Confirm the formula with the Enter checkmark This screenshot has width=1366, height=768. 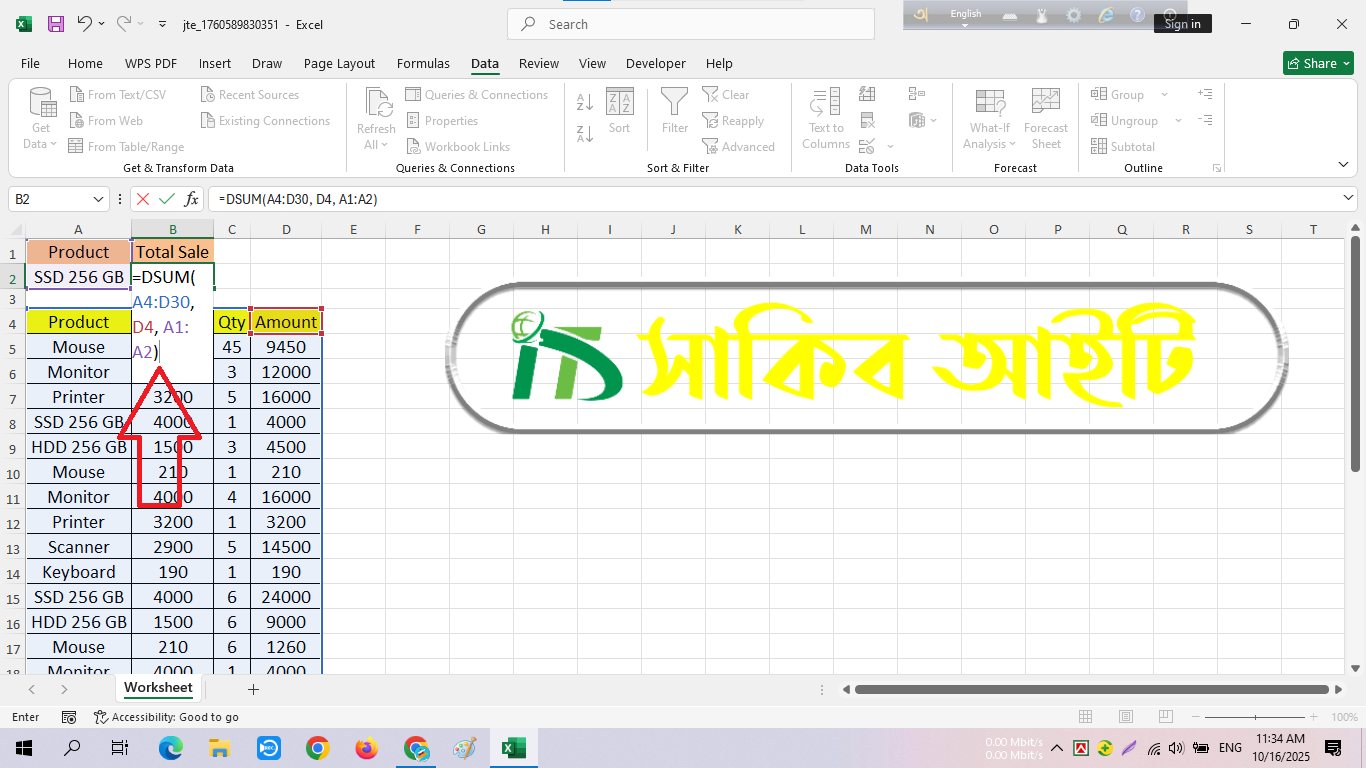167,199
